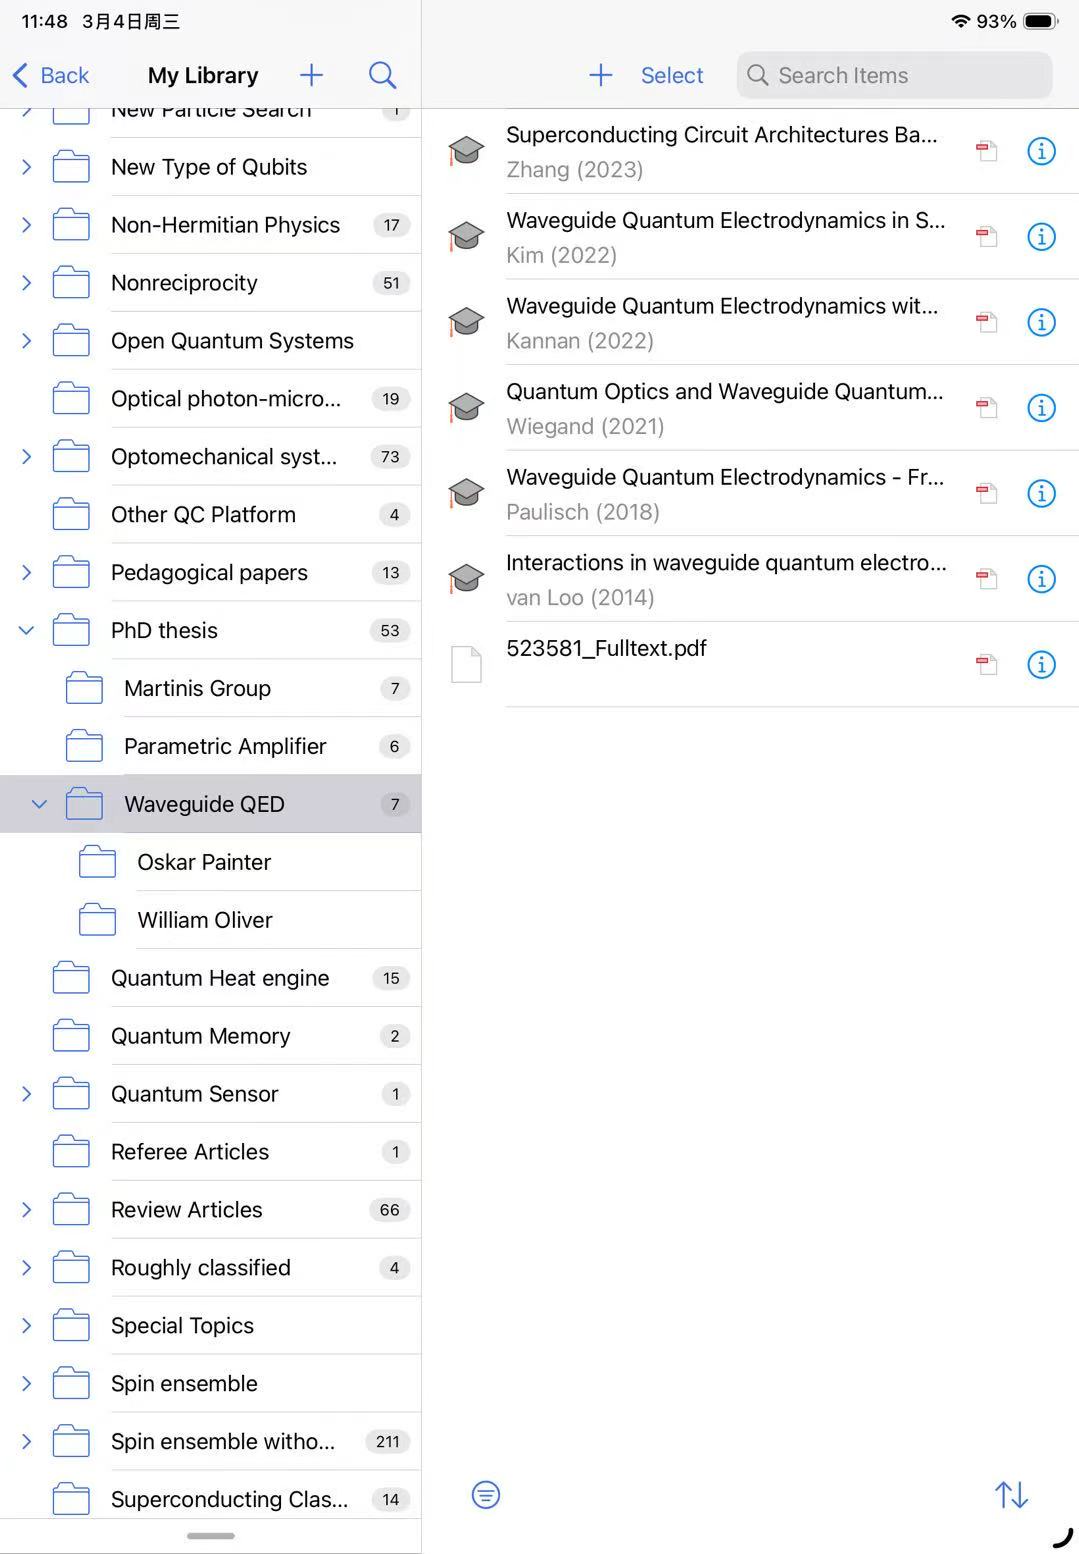Viewport: 1079px width, 1554px height.
Task: Add new item using plus icon next to Select
Action: coord(600,75)
